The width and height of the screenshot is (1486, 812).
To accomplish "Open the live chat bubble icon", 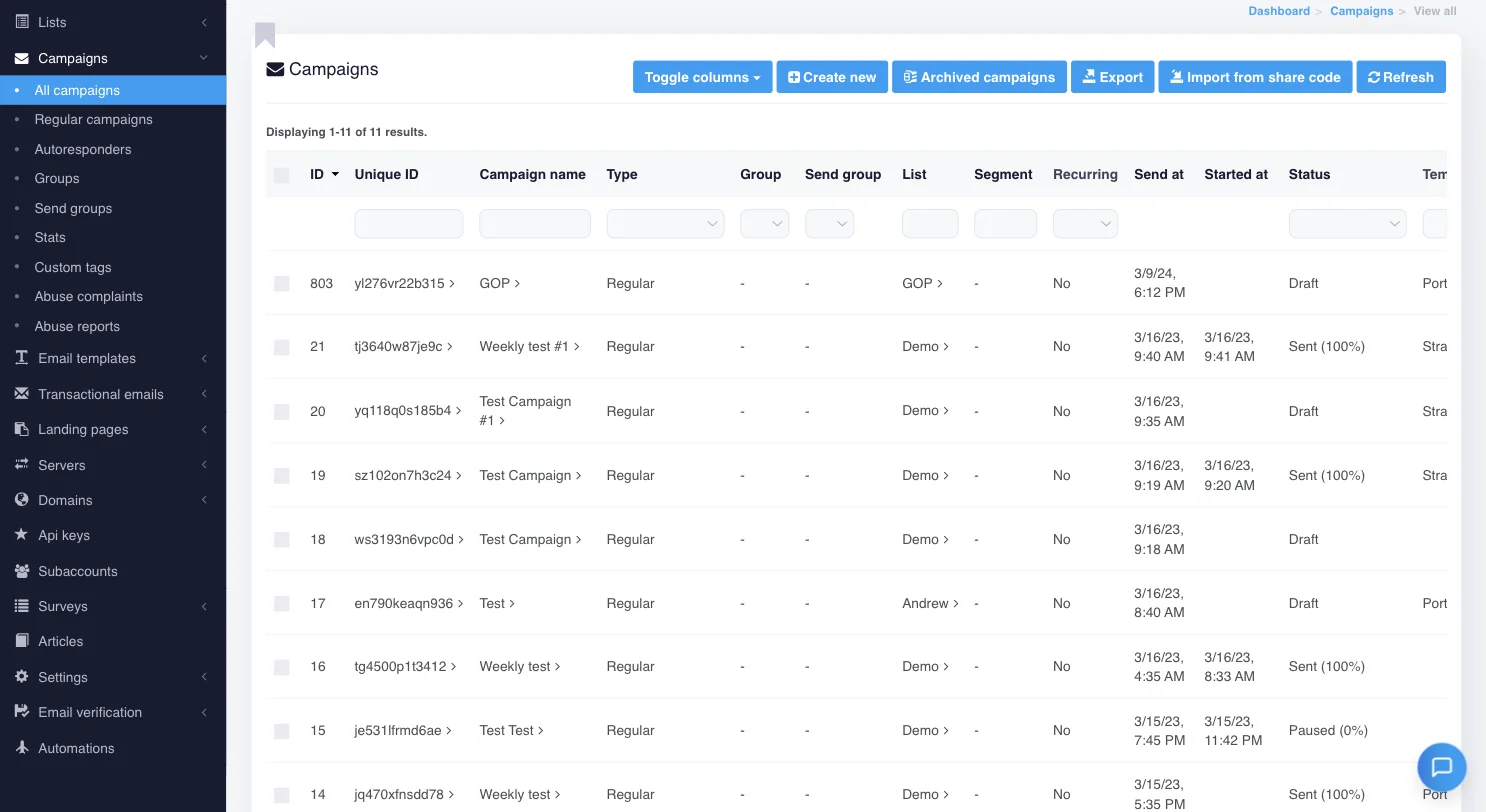I will [1442, 767].
